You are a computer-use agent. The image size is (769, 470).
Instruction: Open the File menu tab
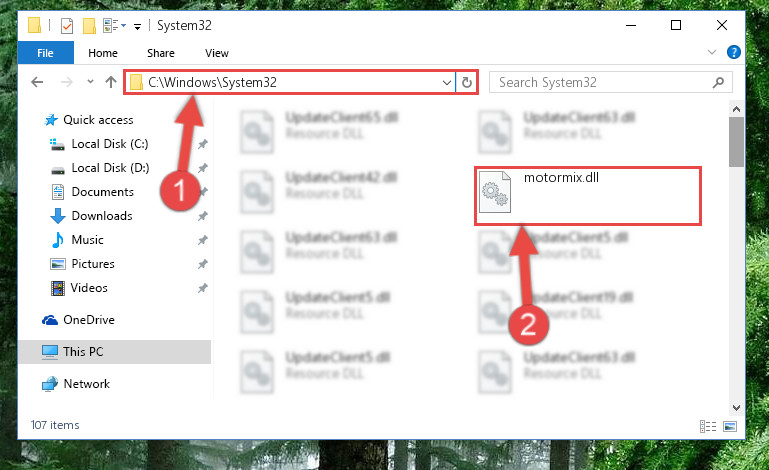46,53
